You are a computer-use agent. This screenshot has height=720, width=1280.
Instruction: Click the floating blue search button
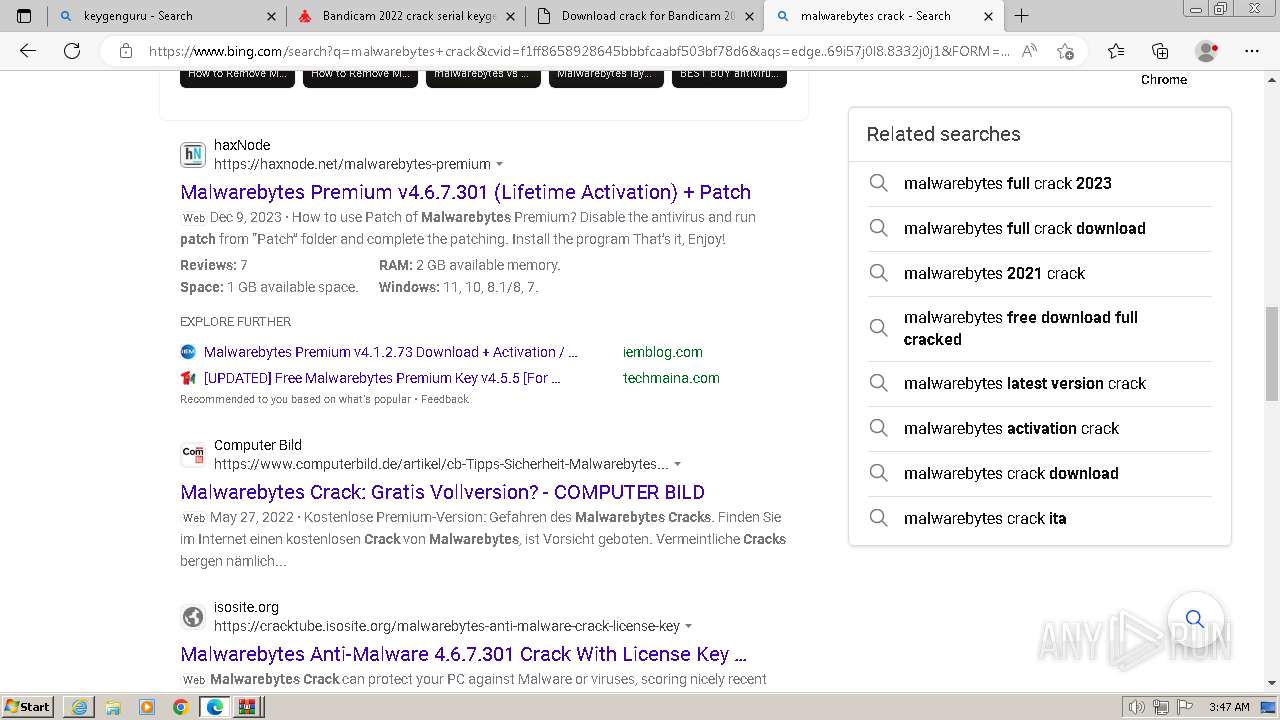click(x=1194, y=619)
